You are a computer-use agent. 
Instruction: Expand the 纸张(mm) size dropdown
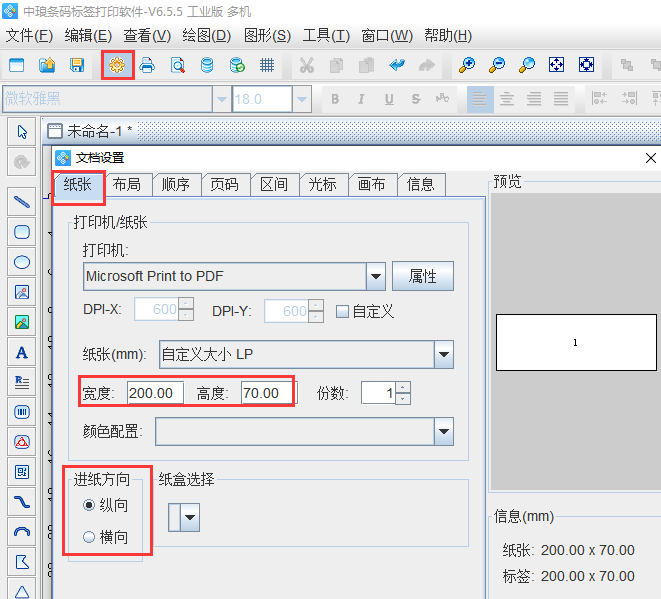point(444,355)
